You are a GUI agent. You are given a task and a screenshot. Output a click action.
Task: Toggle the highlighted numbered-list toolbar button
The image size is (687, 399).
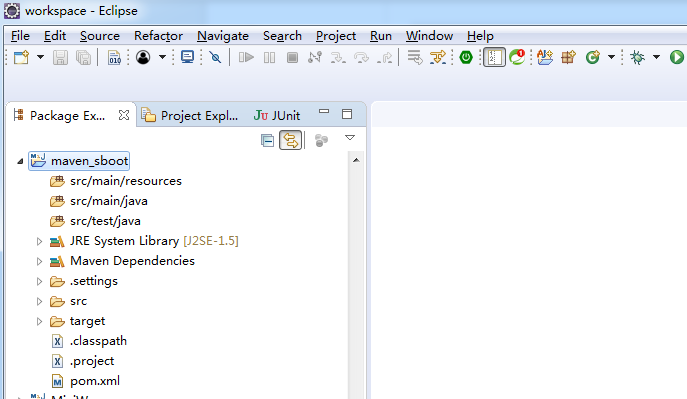494,57
